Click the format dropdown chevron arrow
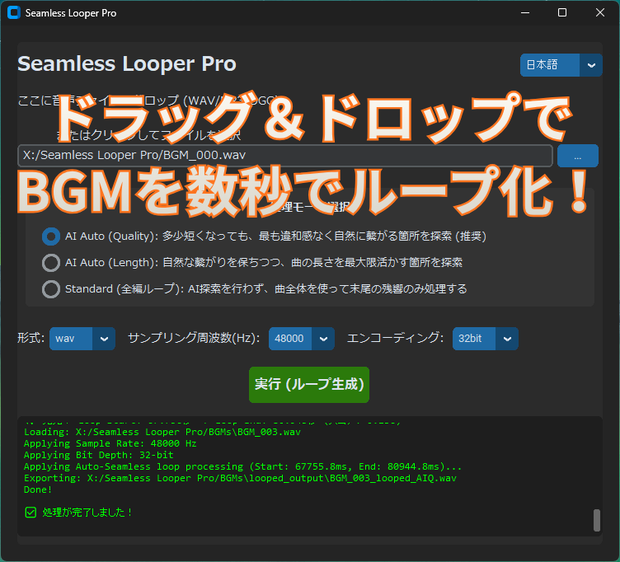Screen dimensions: 620x562 (104, 339)
